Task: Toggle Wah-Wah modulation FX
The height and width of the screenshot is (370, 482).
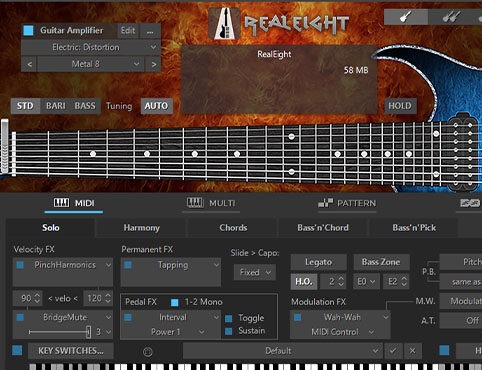Action: (297, 317)
